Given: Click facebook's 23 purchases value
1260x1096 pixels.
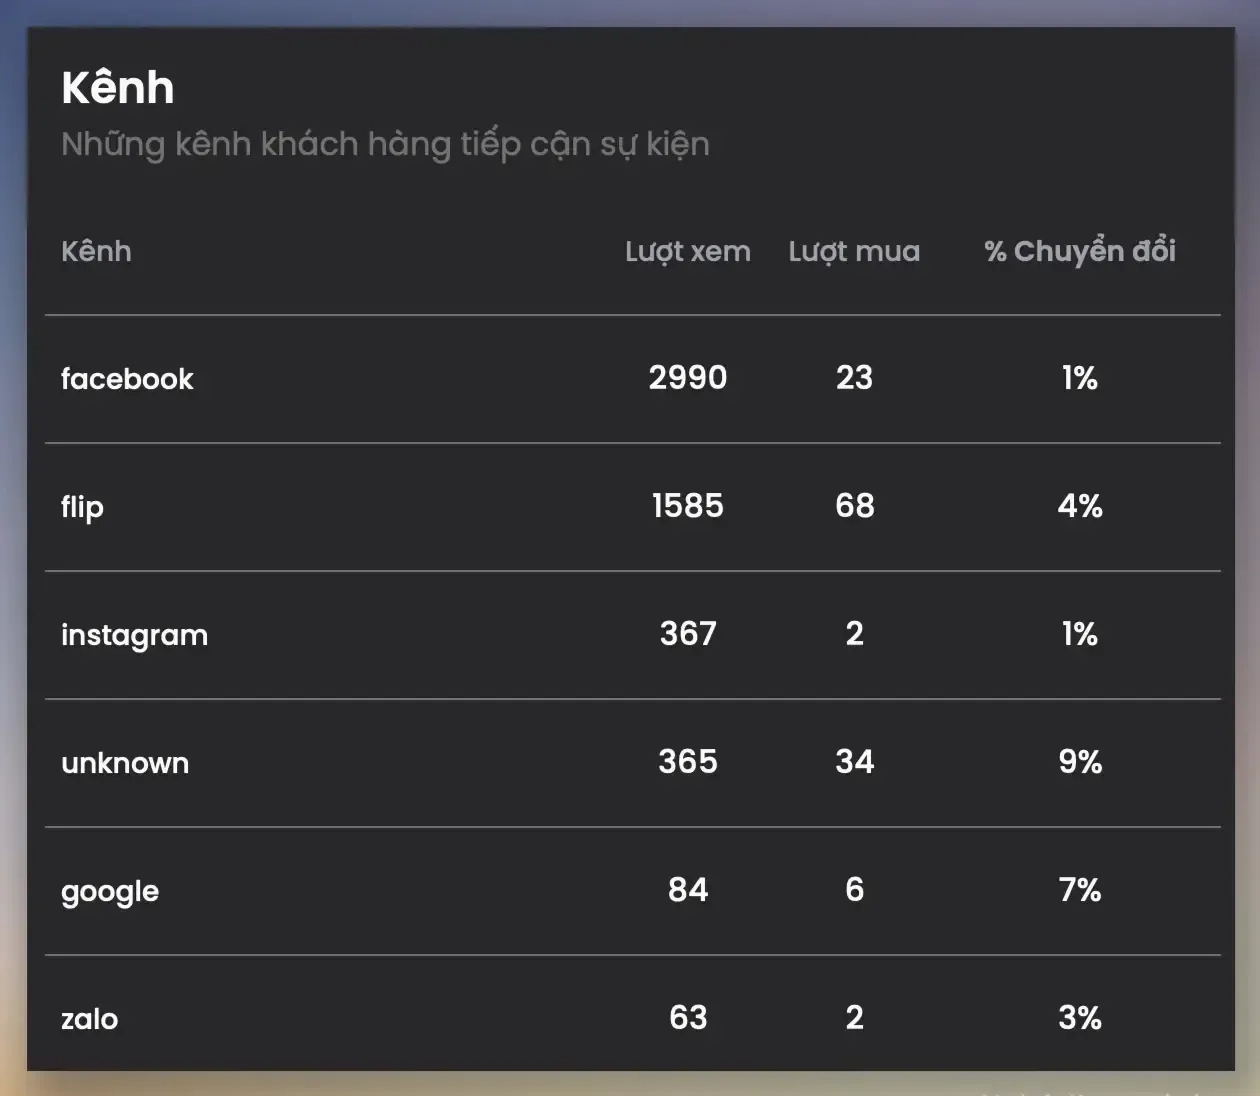Looking at the screenshot, I should [x=854, y=378].
